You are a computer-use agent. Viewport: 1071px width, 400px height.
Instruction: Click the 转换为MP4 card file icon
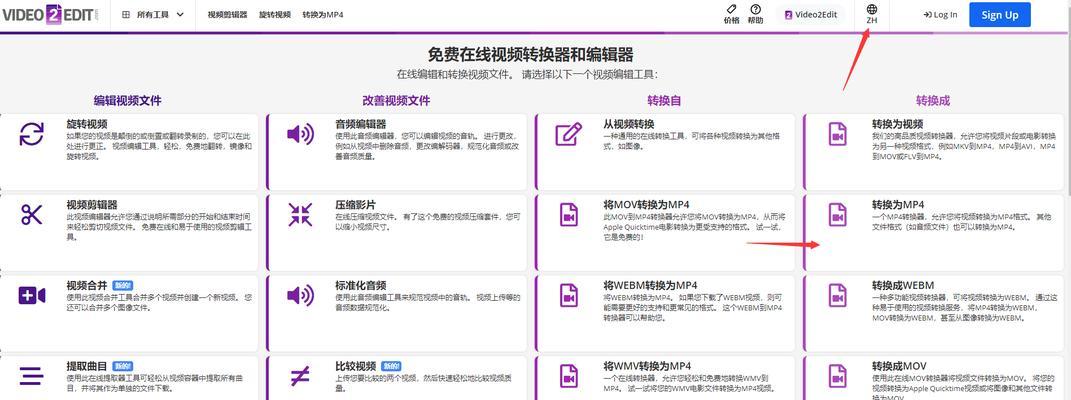pyautogui.click(x=837, y=214)
